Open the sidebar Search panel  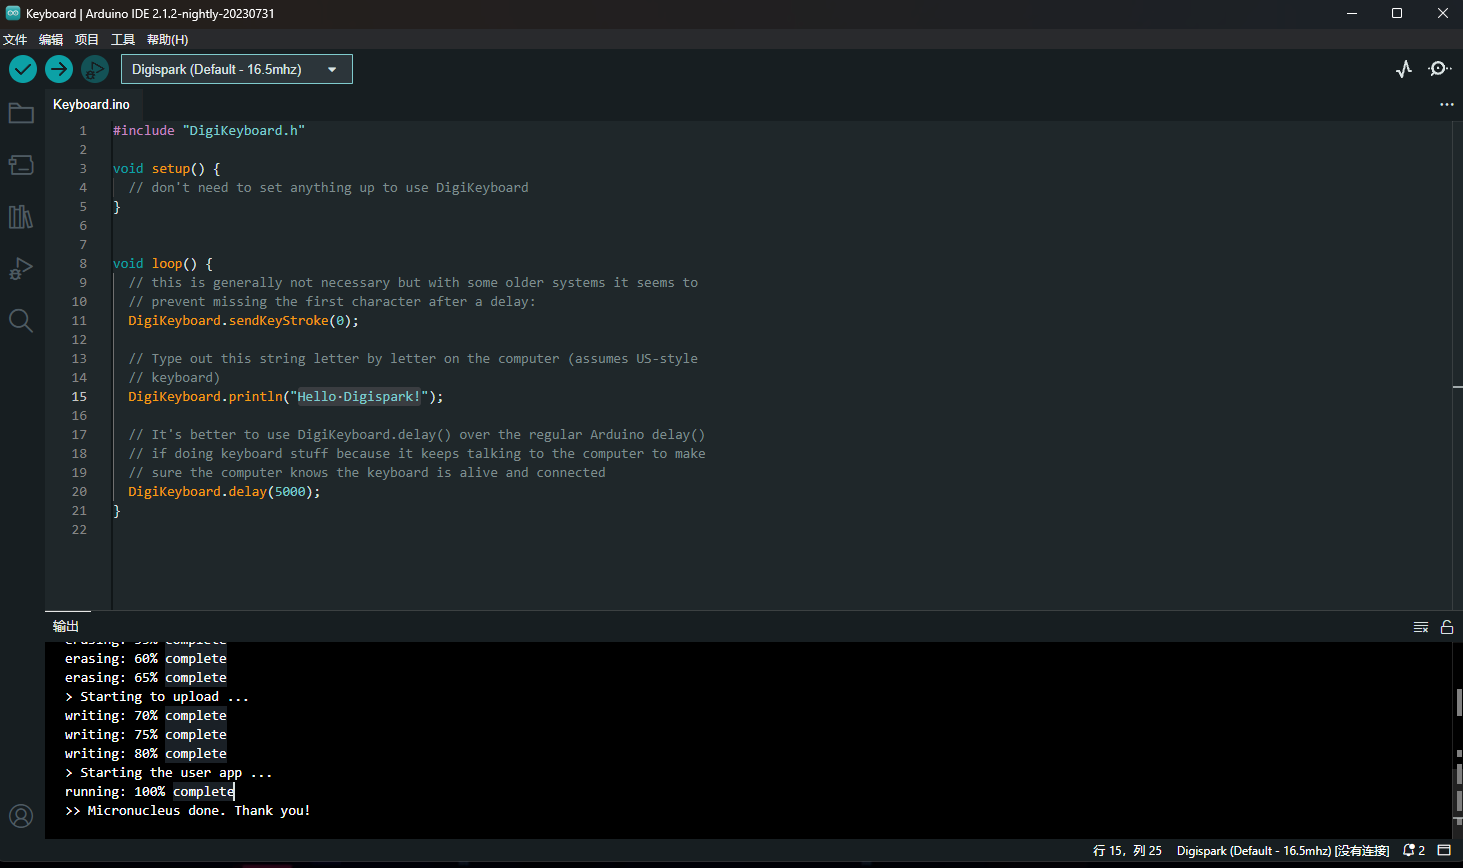point(21,321)
